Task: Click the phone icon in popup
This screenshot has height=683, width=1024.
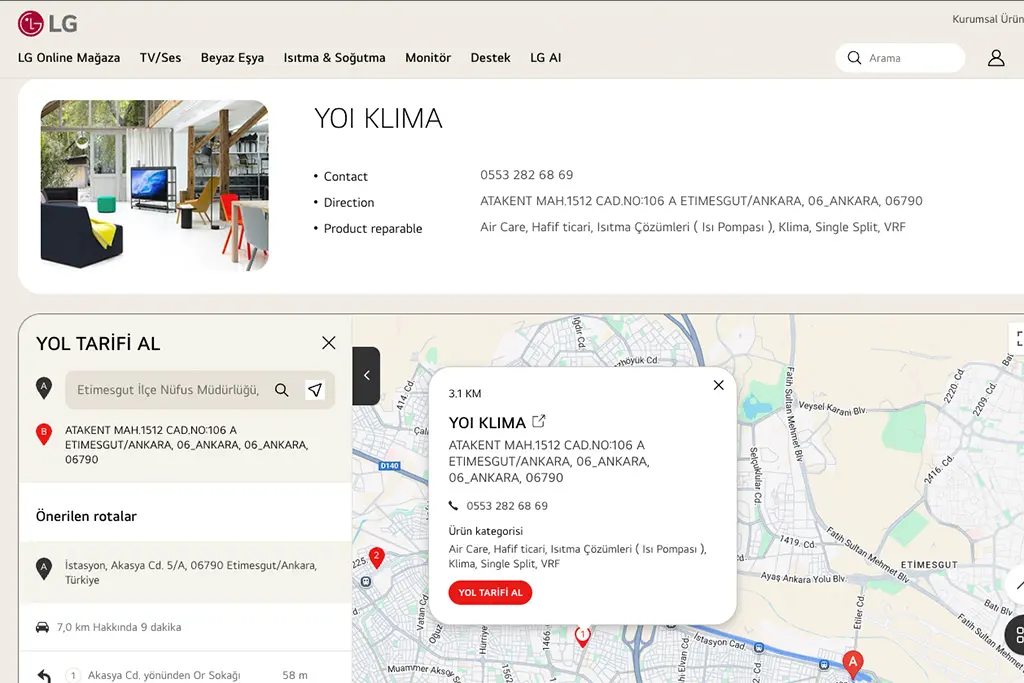Action: (453, 505)
